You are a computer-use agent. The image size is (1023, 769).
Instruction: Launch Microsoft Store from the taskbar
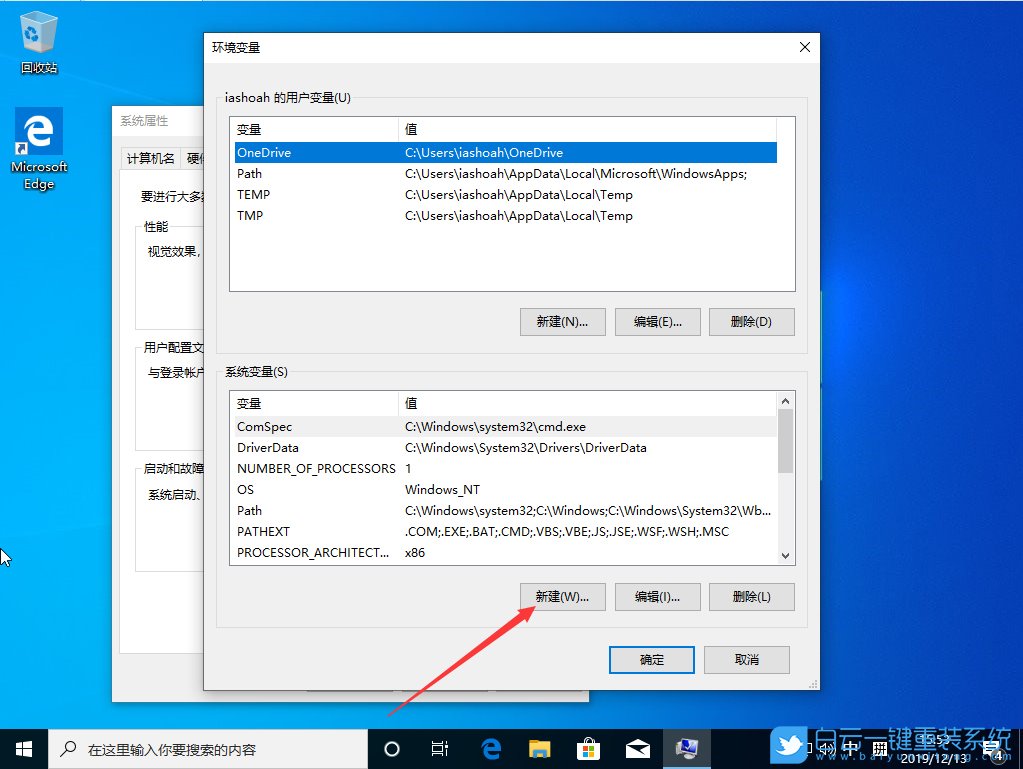pos(589,748)
